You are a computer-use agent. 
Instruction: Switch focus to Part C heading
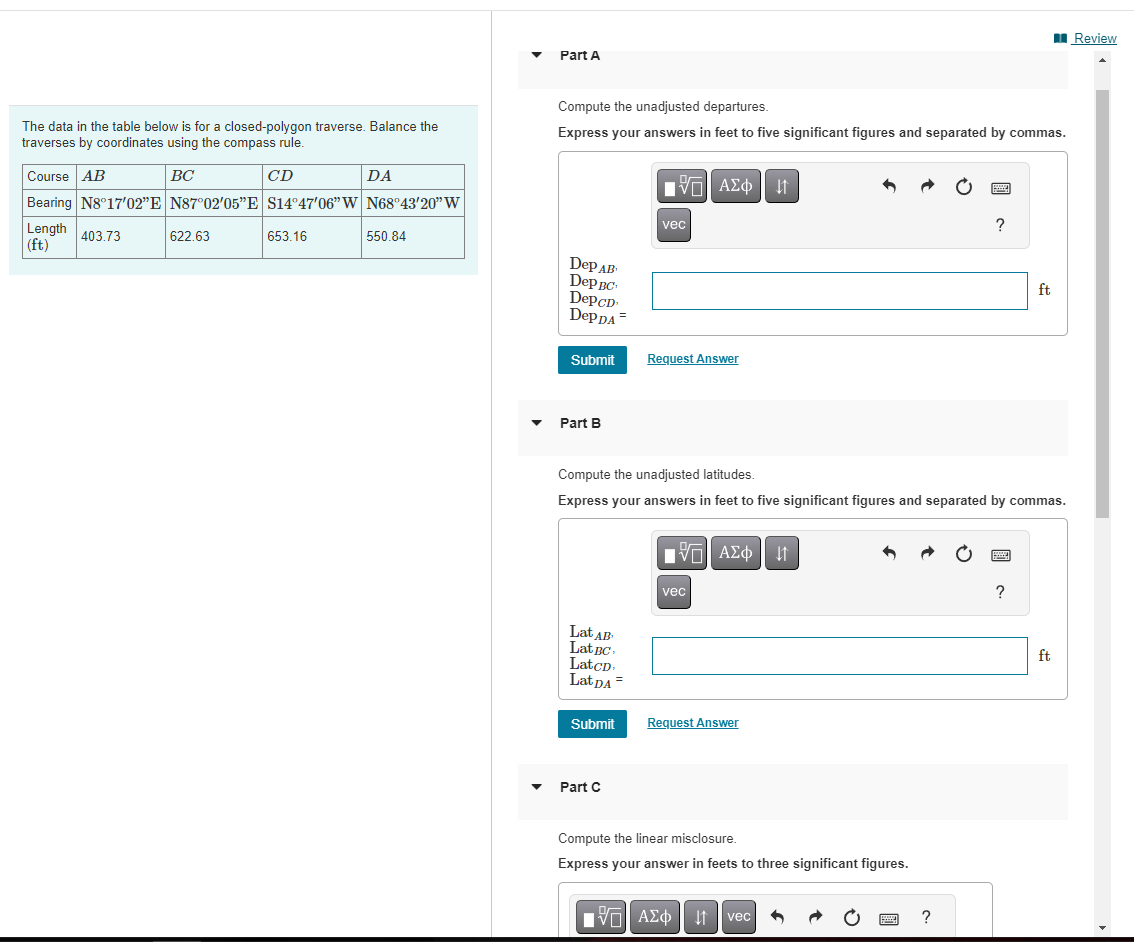point(579,787)
